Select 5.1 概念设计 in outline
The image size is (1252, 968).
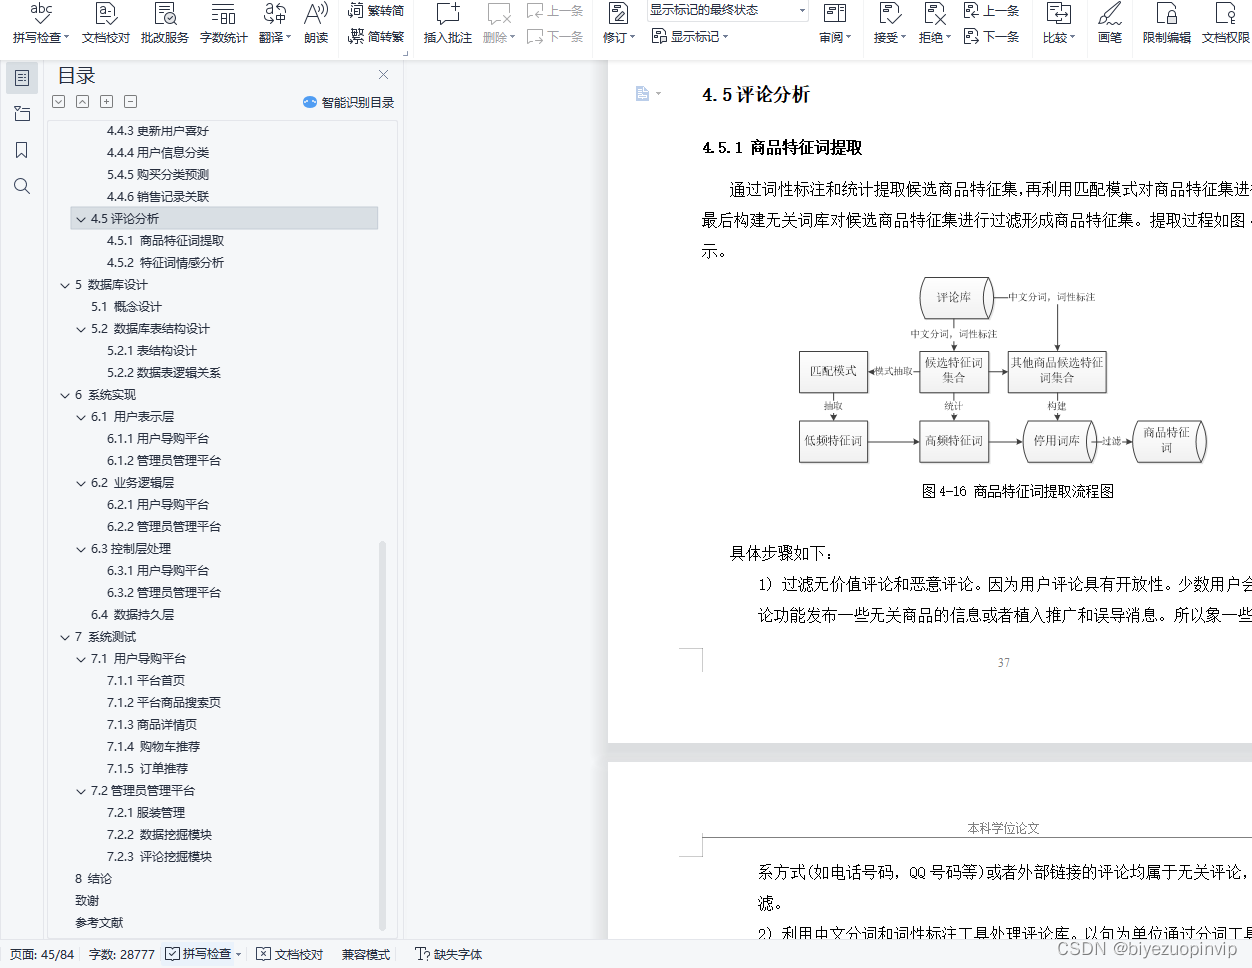point(126,307)
